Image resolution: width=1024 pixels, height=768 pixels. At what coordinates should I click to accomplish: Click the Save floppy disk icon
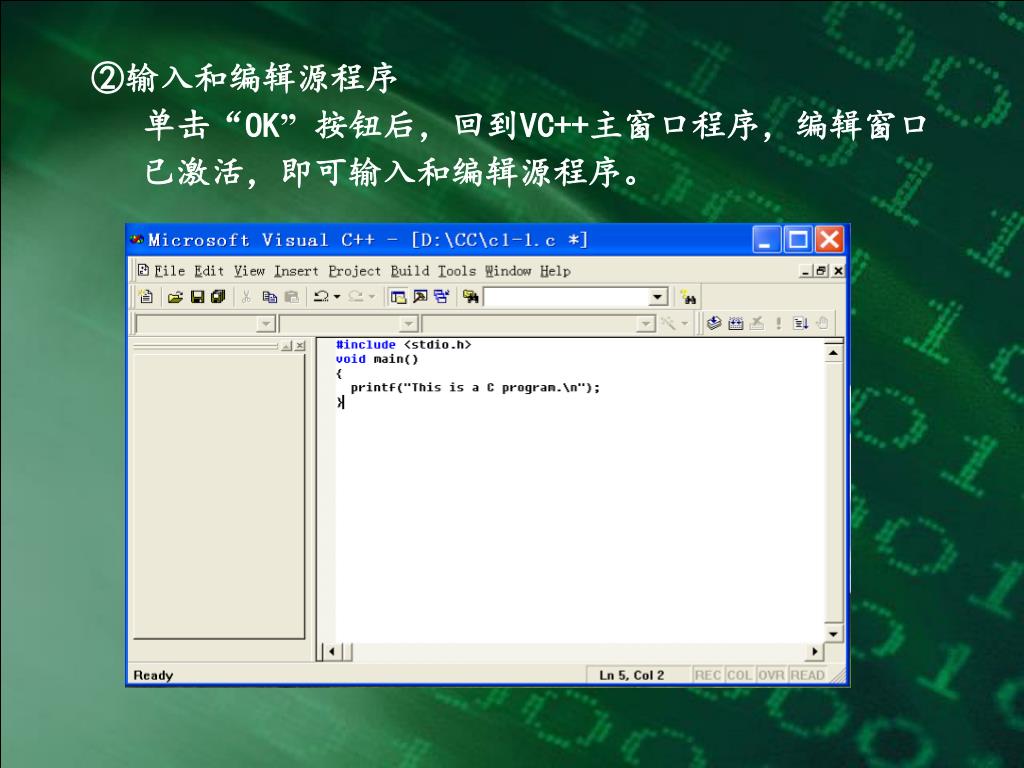coord(197,297)
